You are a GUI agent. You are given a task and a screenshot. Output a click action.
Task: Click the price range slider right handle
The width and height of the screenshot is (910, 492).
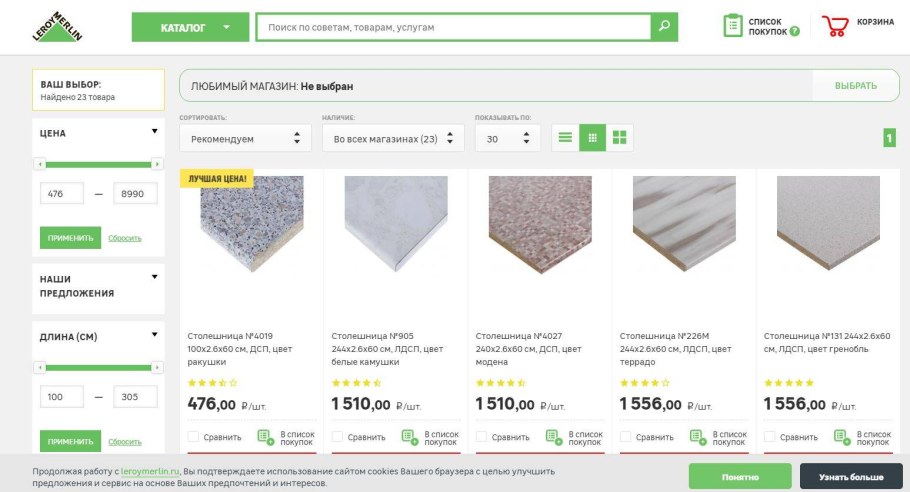point(157,164)
